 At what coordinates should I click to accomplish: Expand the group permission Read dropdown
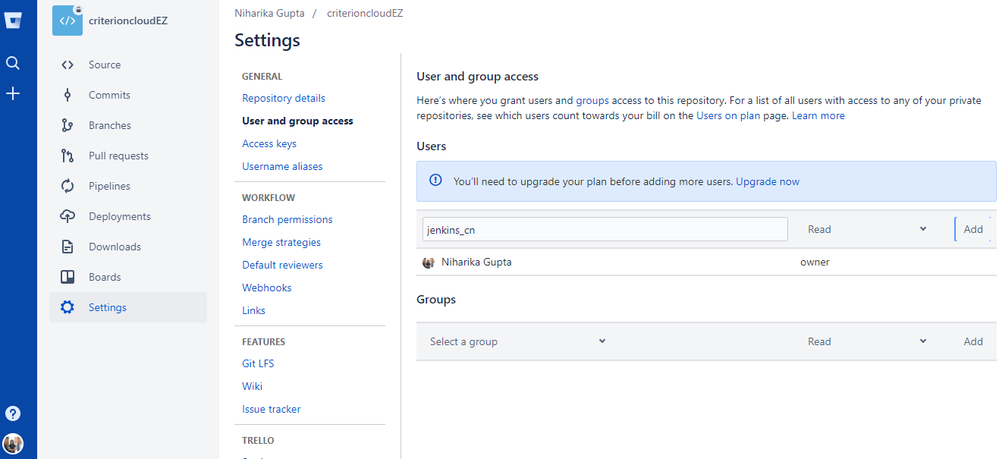[866, 341]
